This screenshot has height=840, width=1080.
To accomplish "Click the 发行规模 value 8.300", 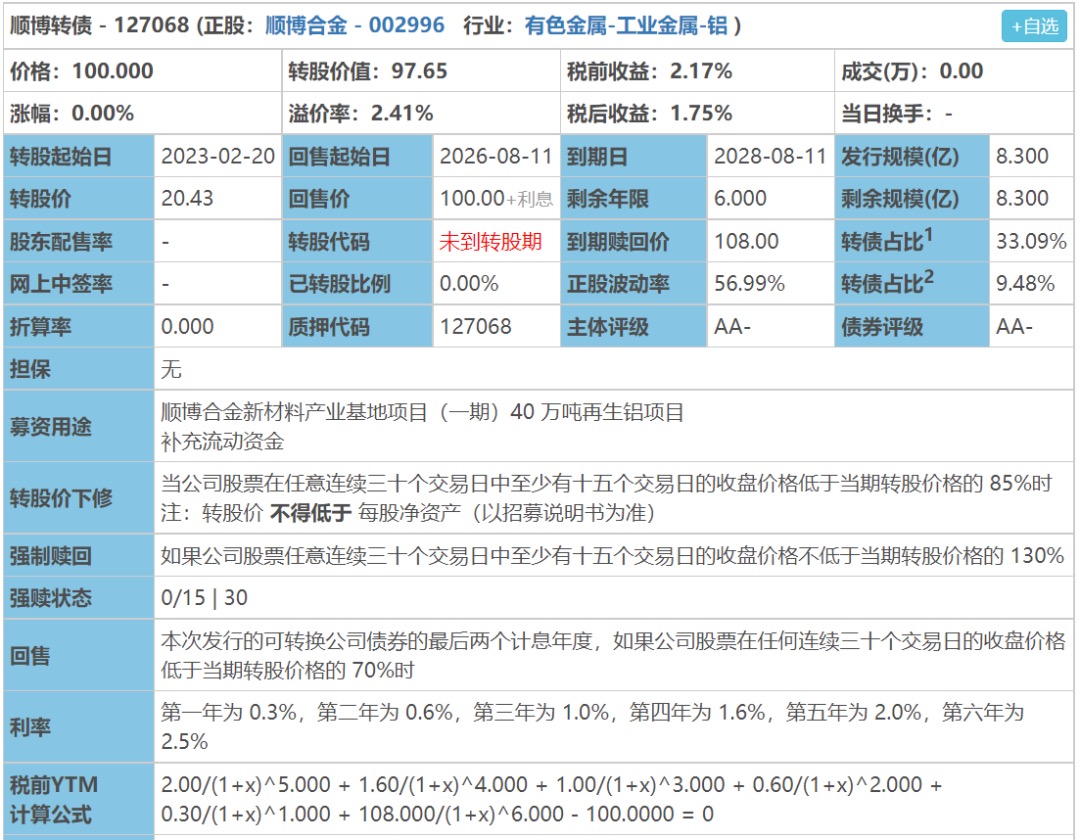I will pyautogui.click(x=1022, y=156).
